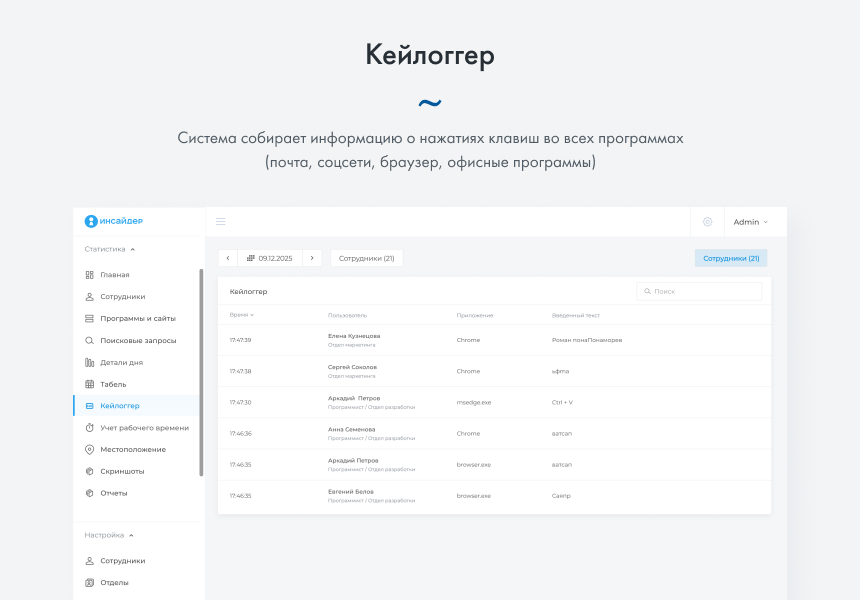
Task: Open Программы и сайты menu item
Action: point(137,319)
